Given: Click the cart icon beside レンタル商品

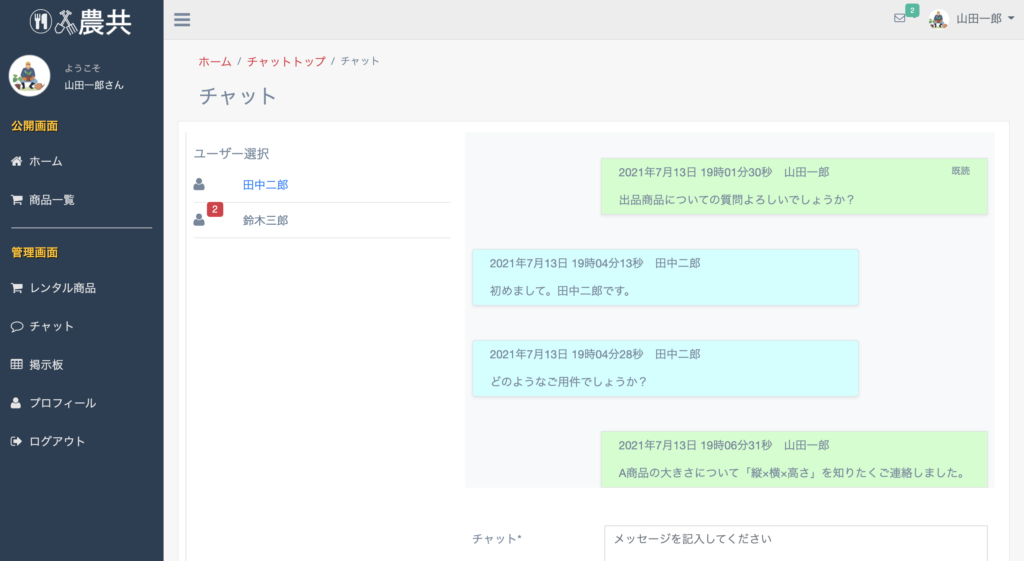Looking at the screenshot, I should click(x=16, y=288).
